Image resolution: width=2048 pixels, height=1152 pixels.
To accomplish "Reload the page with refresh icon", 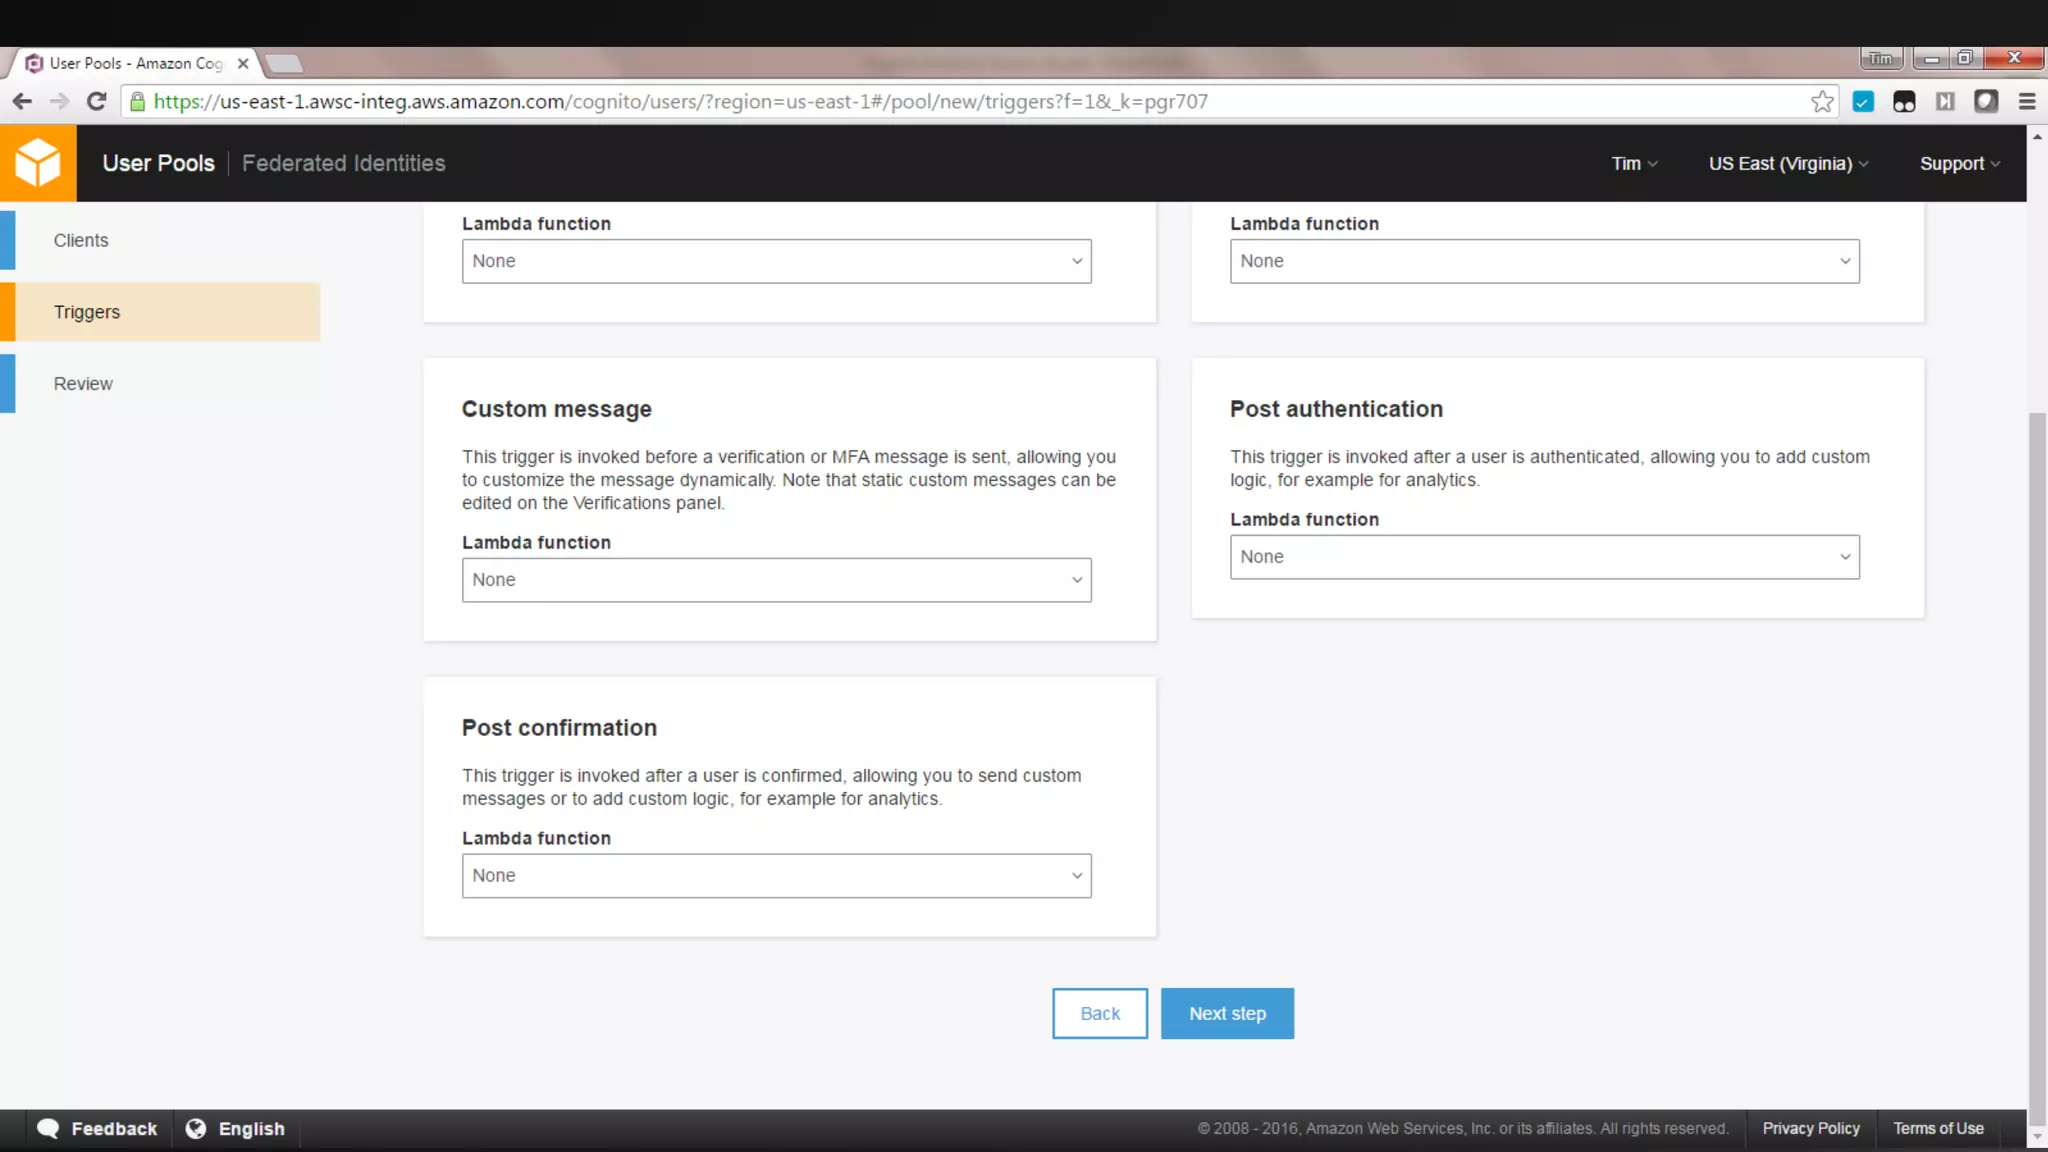I will pos(96,101).
